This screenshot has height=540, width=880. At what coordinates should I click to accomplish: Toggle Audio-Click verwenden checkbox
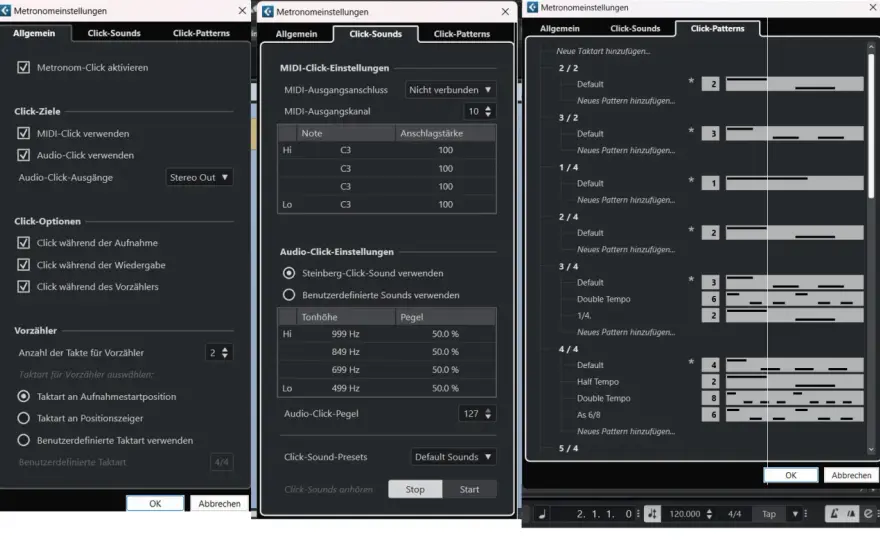click(x=24, y=155)
